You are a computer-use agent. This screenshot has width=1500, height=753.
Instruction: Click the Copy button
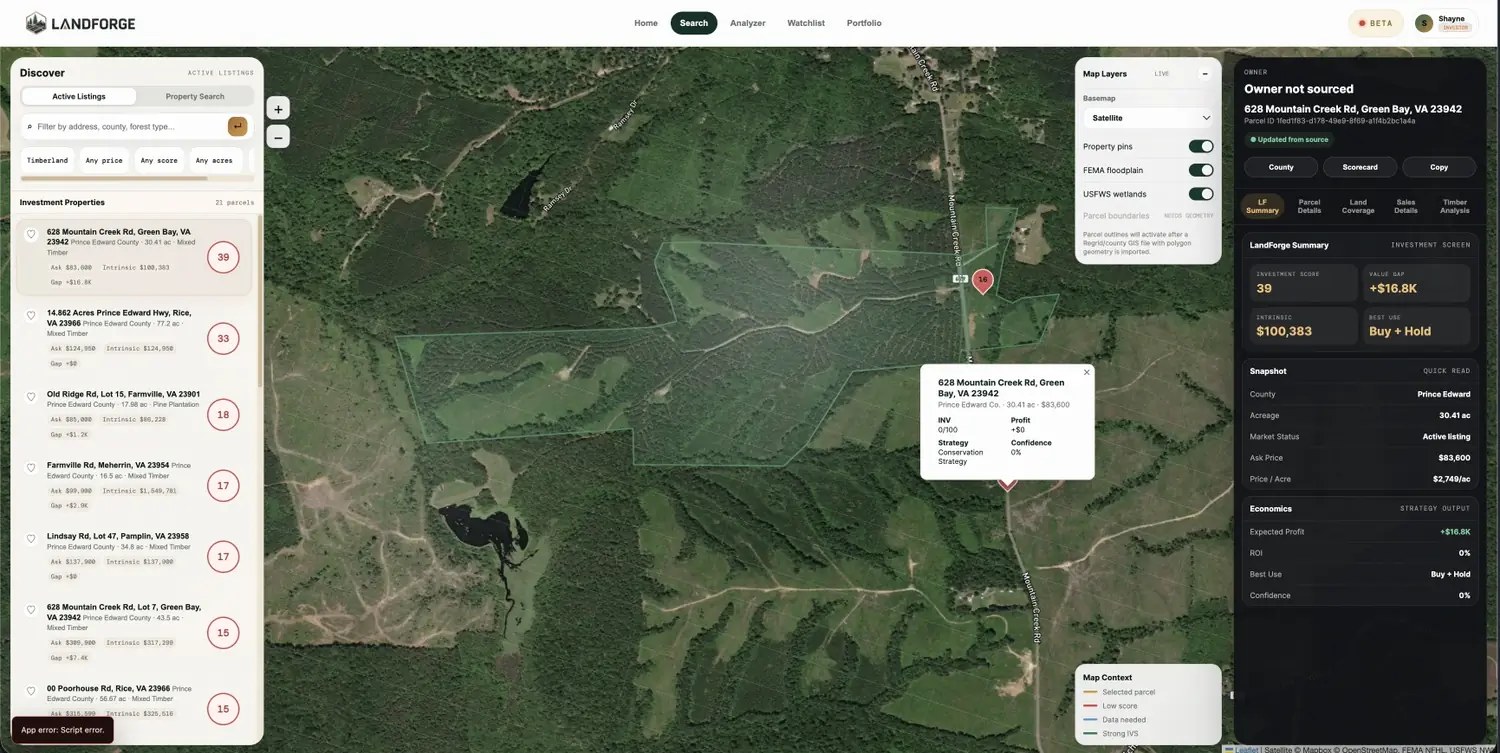pyautogui.click(x=1439, y=167)
